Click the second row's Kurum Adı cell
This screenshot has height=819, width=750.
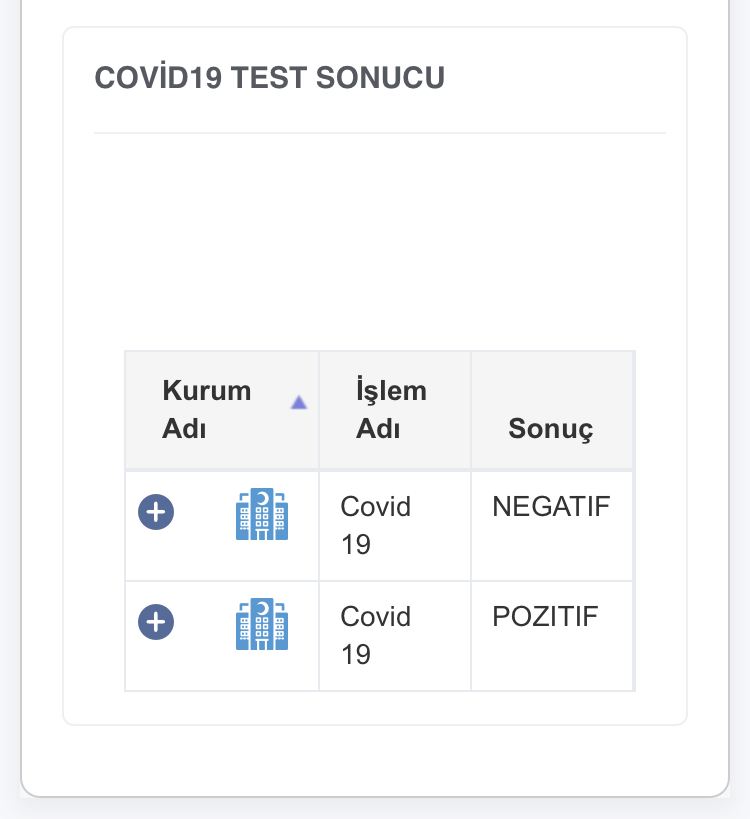point(222,636)
